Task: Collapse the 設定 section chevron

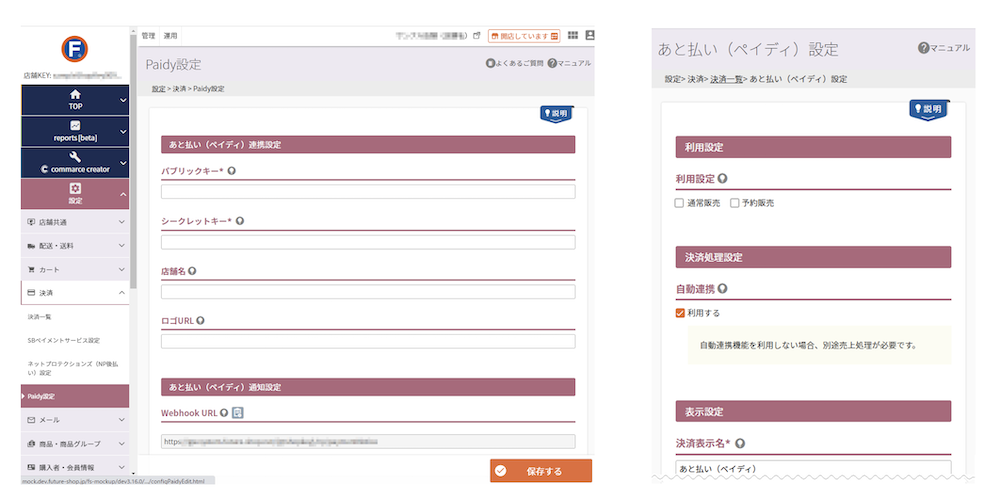Action: point(123,194)
